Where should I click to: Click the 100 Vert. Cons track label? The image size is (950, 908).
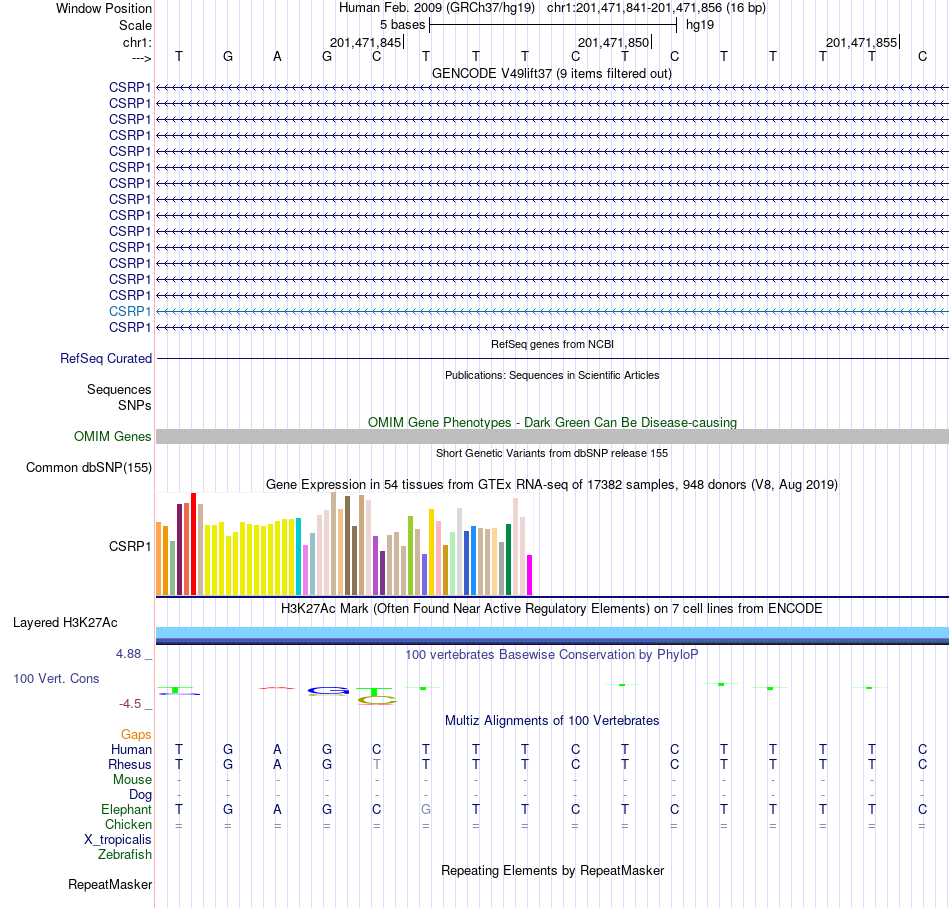(56, 678)
